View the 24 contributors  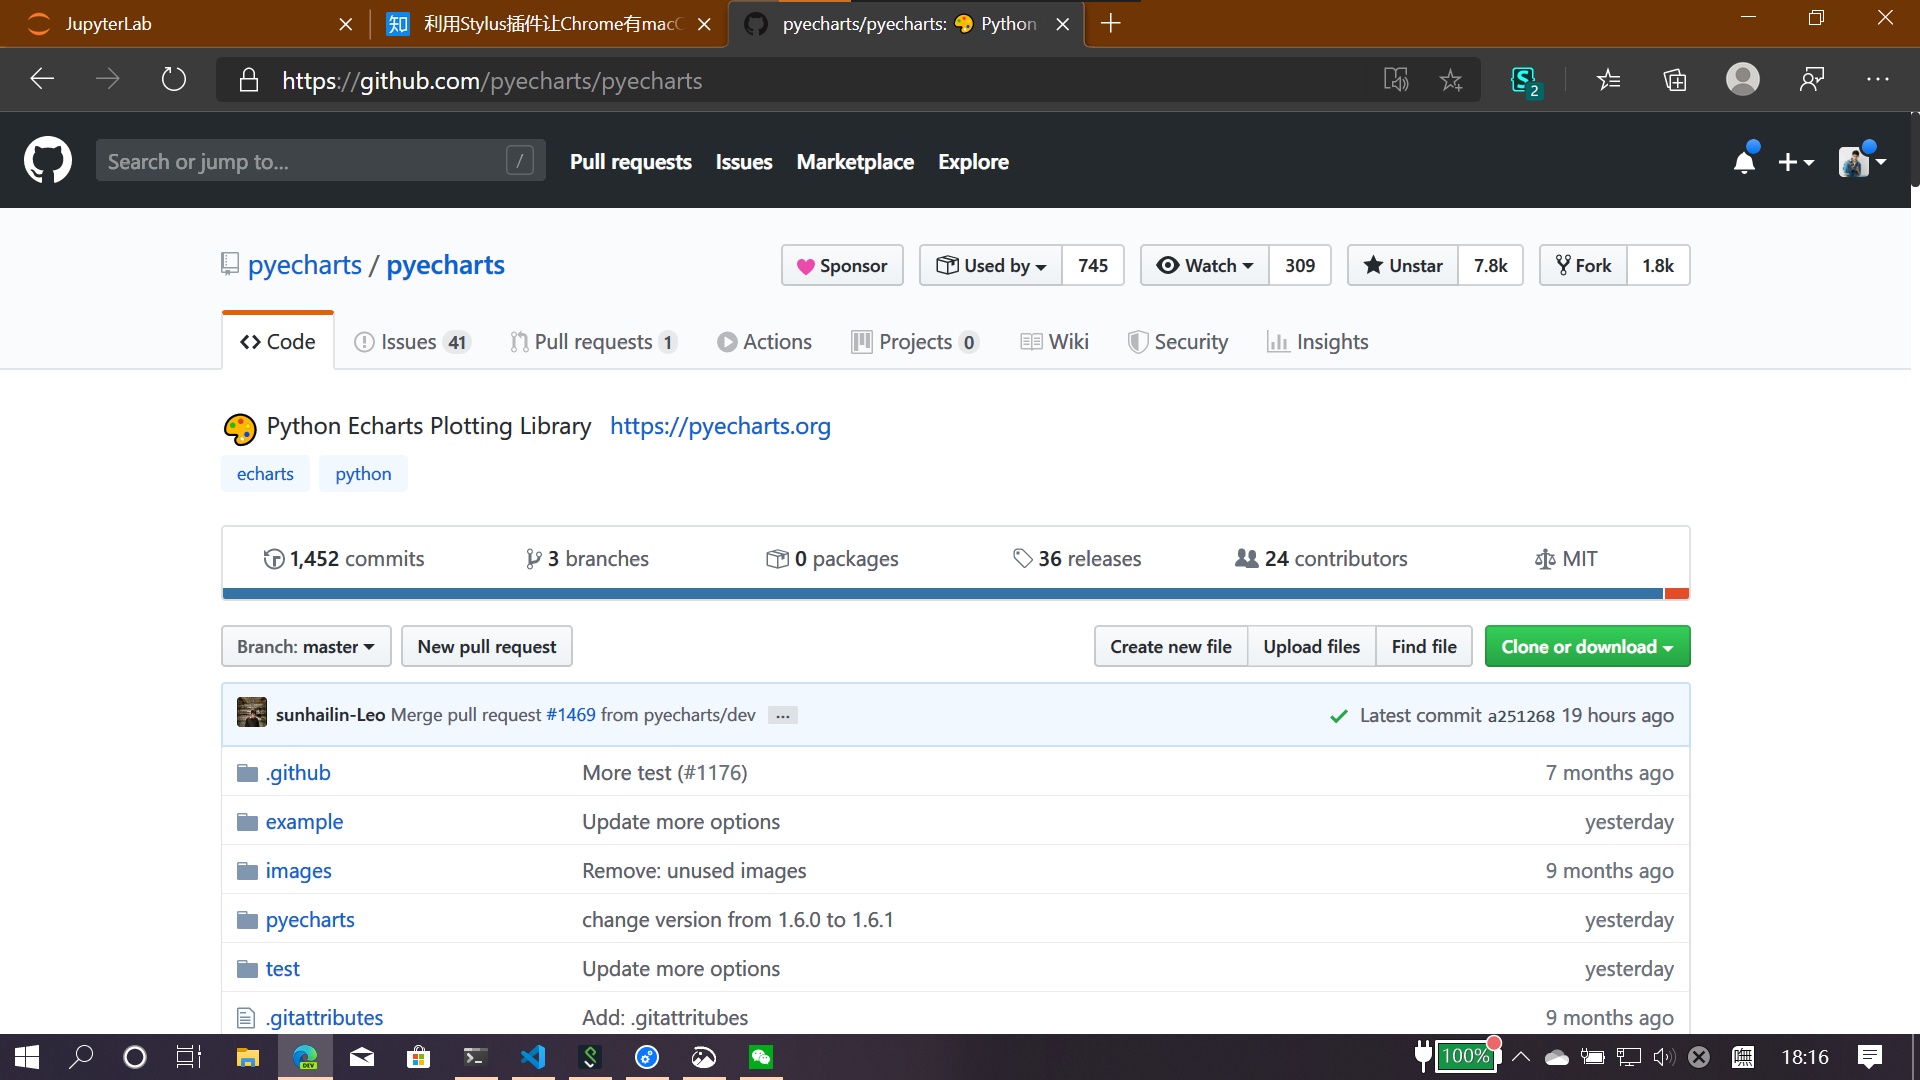[1321, 558]
